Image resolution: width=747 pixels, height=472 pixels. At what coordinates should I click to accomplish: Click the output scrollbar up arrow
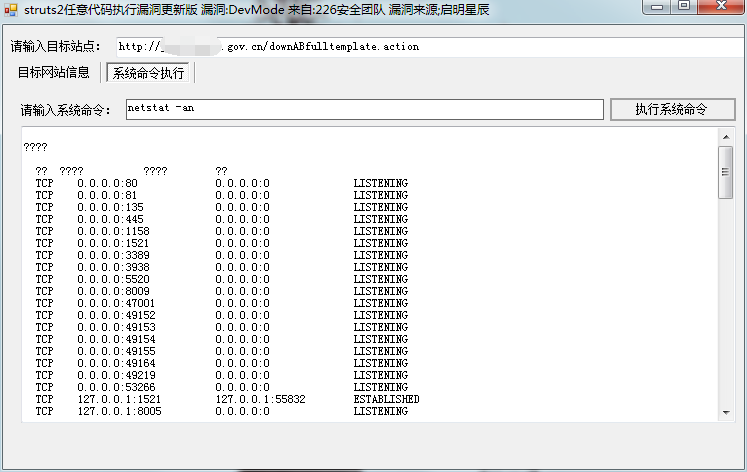point(726,137)
